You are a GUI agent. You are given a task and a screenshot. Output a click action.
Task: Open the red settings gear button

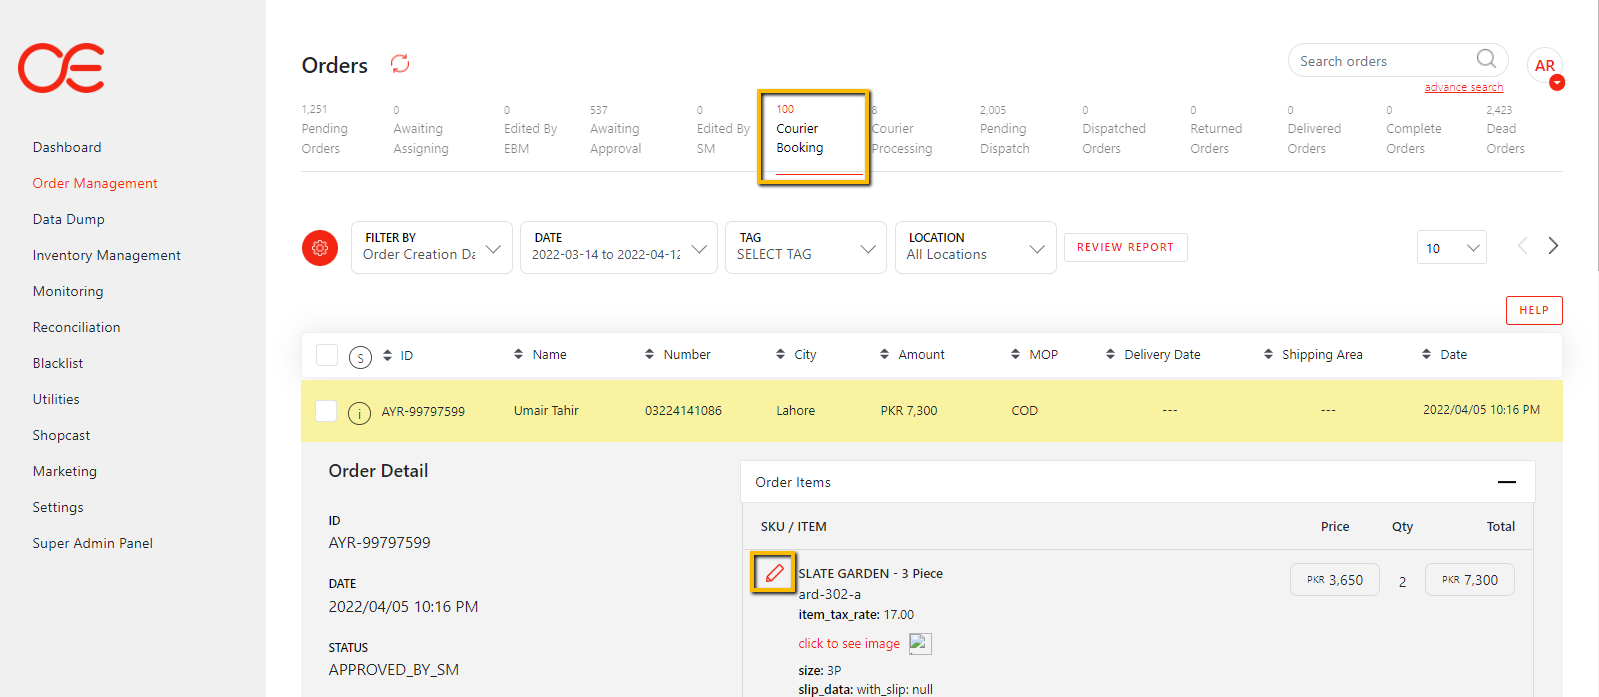pos(320,248)
